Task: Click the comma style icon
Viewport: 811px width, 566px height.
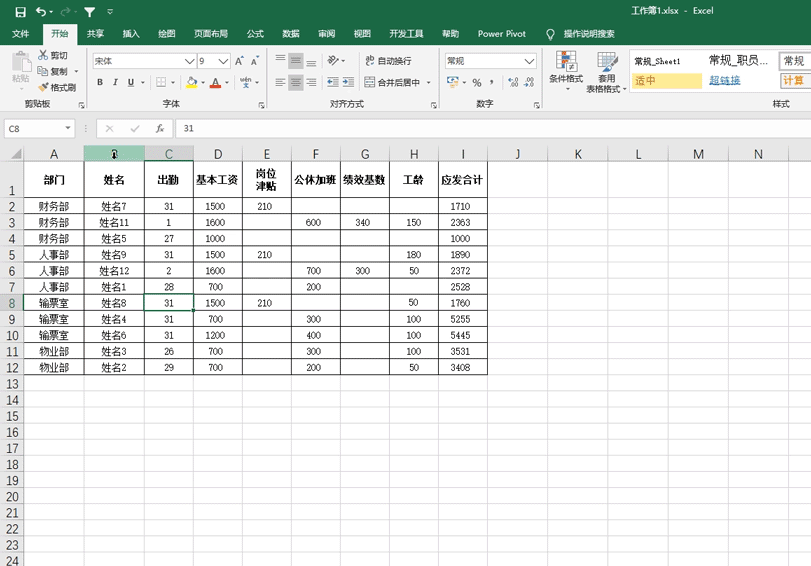Action: (491, 82)
